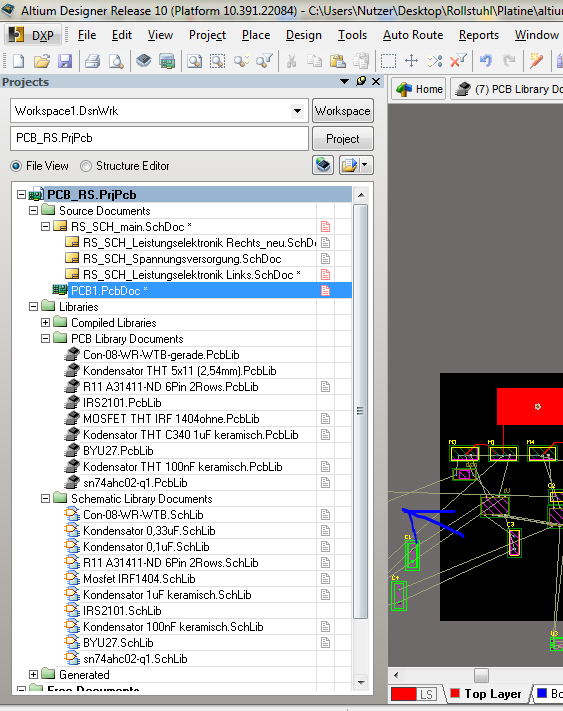This screenshot has width=563, height=711.
Task: Pin the Projects panel with the pushpin
Action: coord(361,81)
